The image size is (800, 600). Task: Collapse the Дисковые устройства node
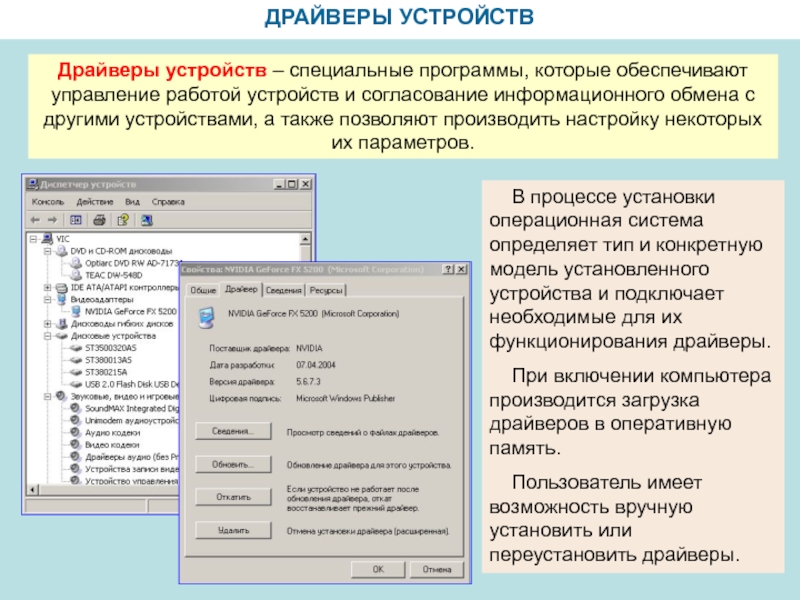point(47,336)
